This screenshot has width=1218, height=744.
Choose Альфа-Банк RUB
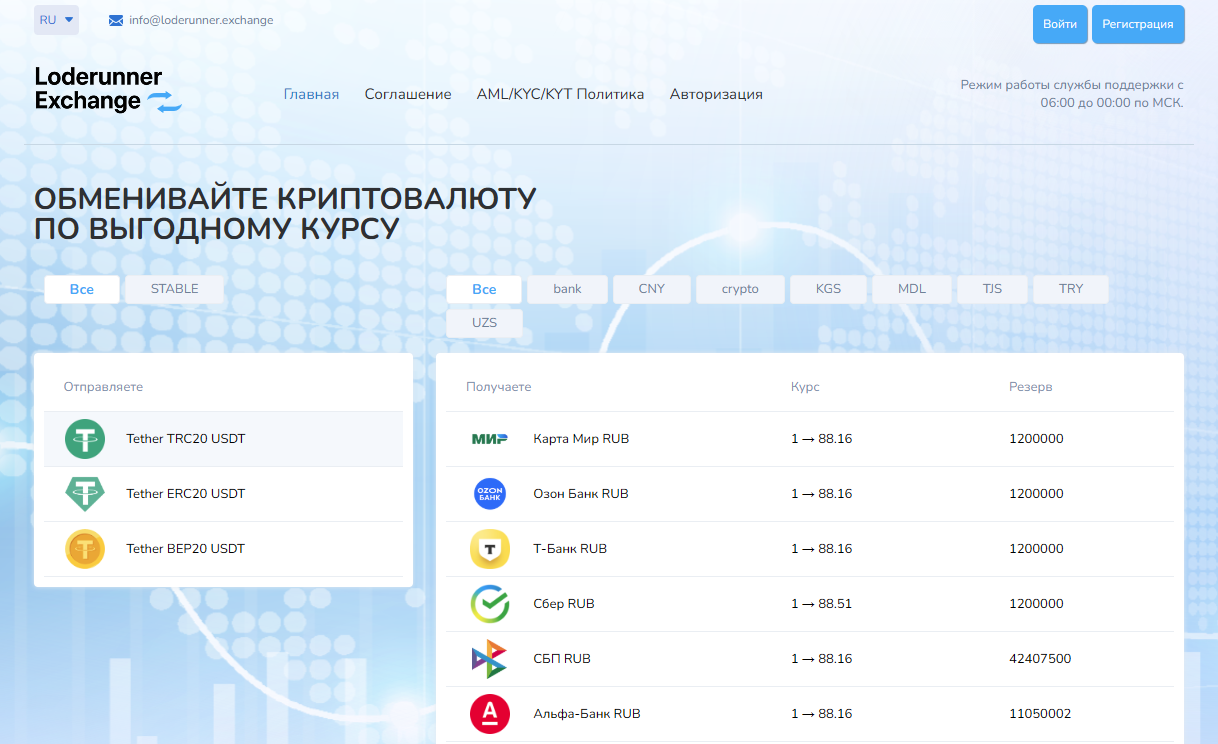pyautogui.click(x=587, y=714)
